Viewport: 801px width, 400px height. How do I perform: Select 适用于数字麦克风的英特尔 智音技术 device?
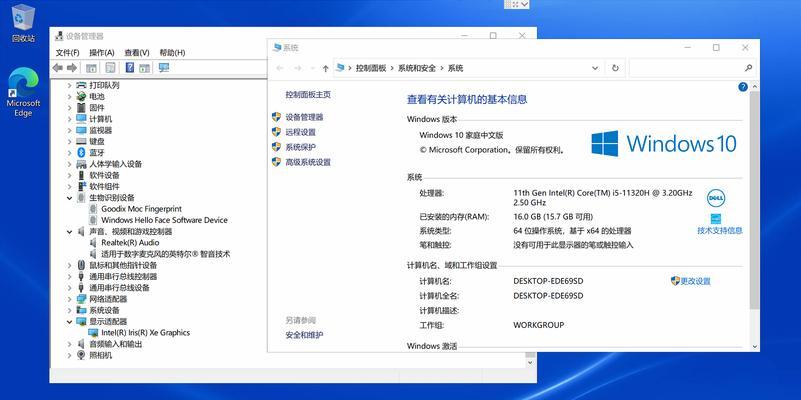click(x=166, y=254)
